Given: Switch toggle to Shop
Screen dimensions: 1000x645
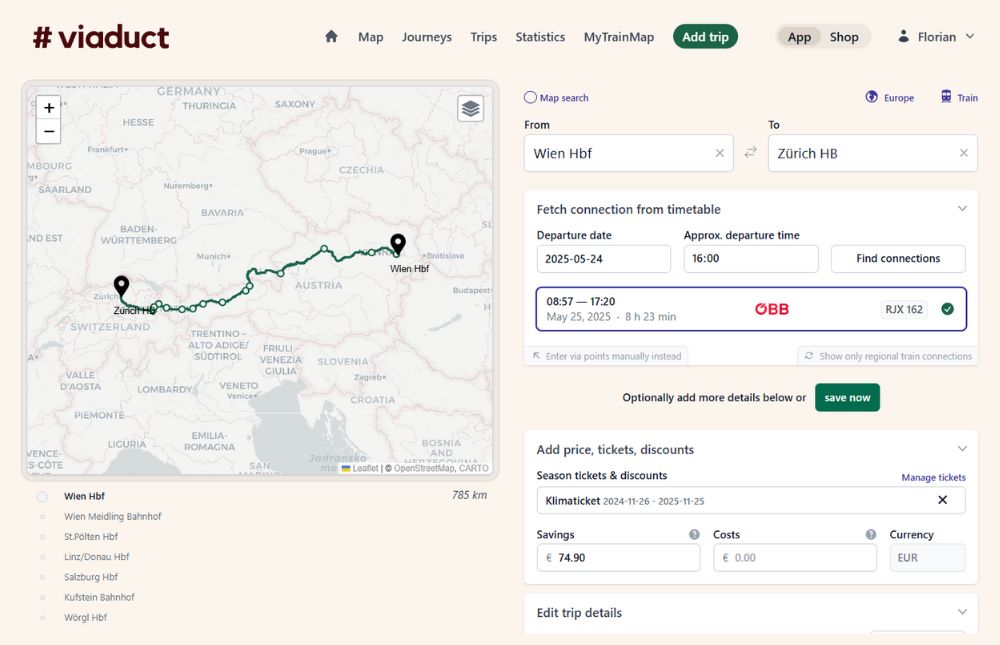Looking at the screenshot, I should click(844, 37).
